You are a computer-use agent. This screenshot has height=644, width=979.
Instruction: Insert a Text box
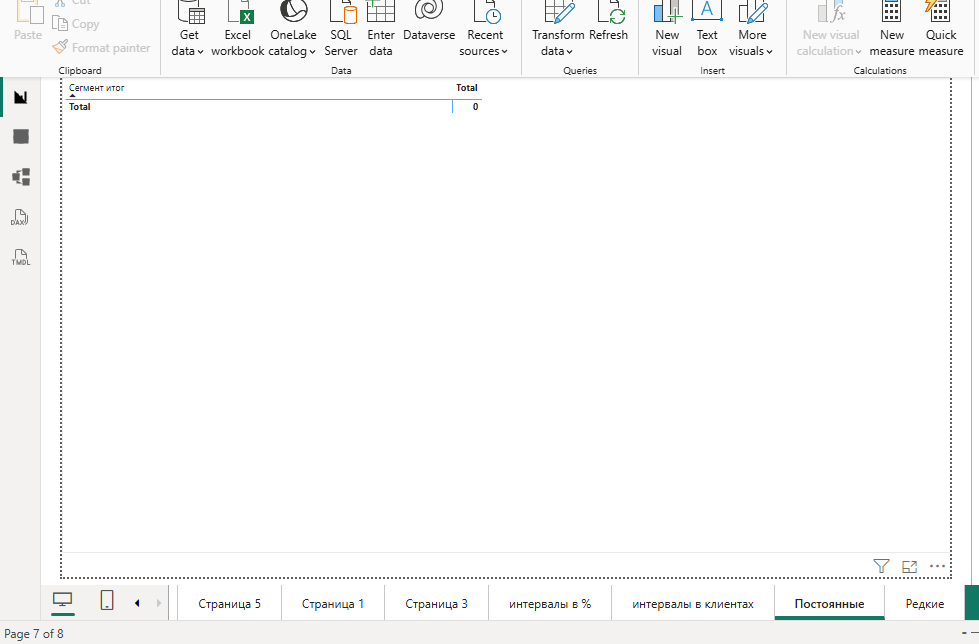pyautogui.click(x=707, y=28)
